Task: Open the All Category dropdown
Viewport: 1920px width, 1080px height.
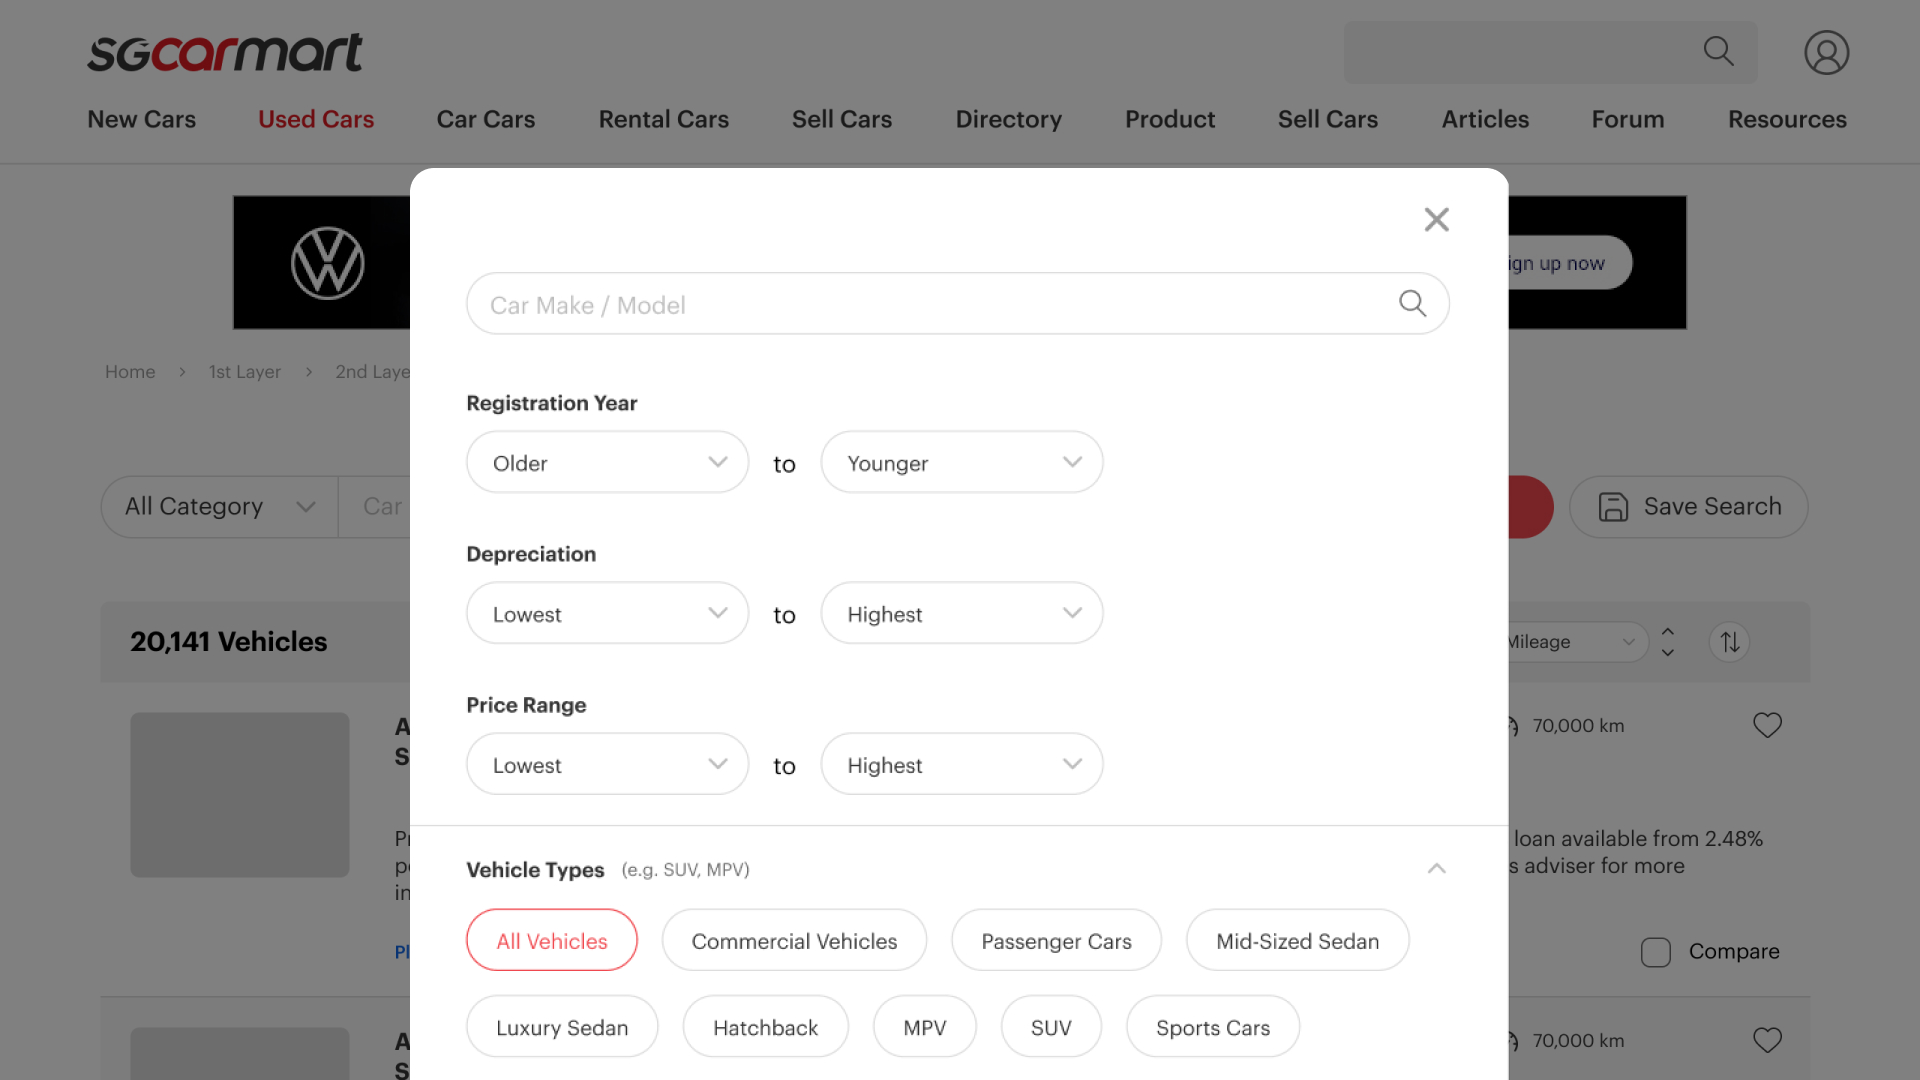Action: [220, 507]
